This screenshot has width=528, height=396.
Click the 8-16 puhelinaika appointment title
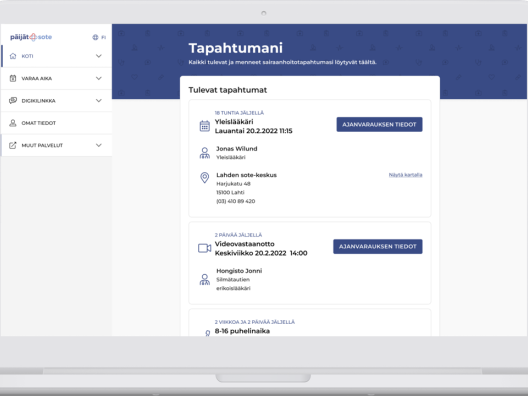242,331
